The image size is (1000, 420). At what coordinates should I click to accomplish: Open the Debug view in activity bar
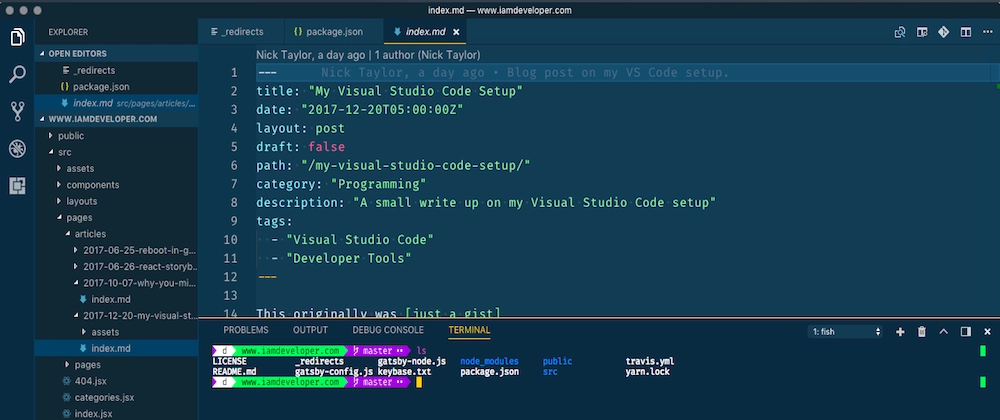point(17,148)
